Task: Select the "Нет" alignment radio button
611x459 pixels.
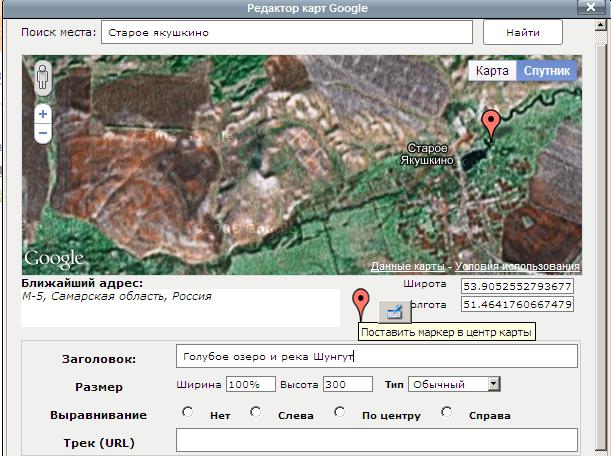Action: pos(188,412)
